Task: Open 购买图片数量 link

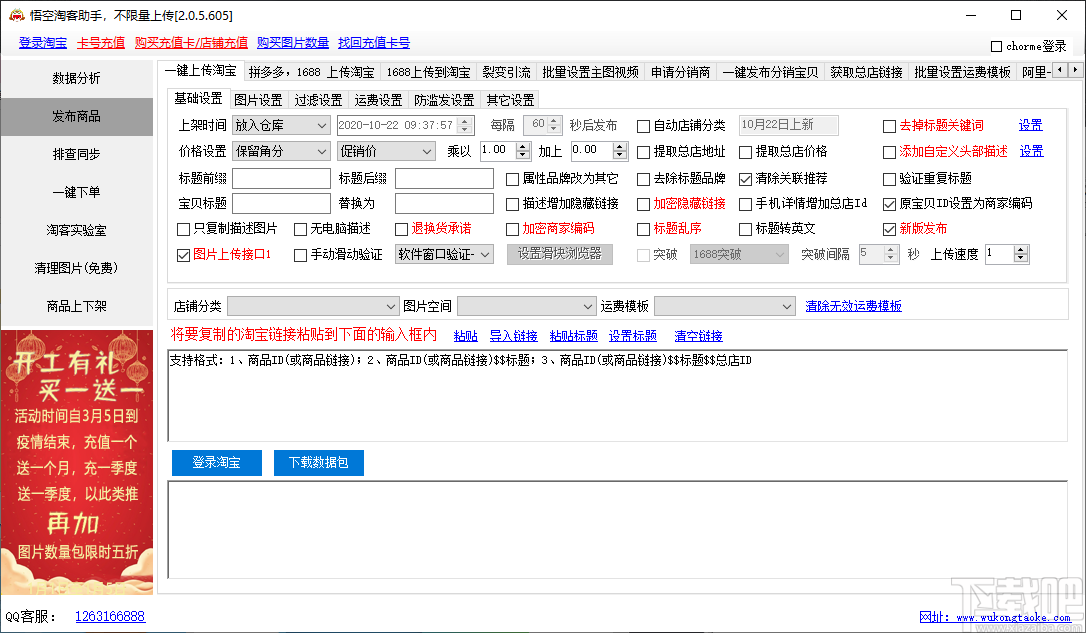Action: click(293, 43)
